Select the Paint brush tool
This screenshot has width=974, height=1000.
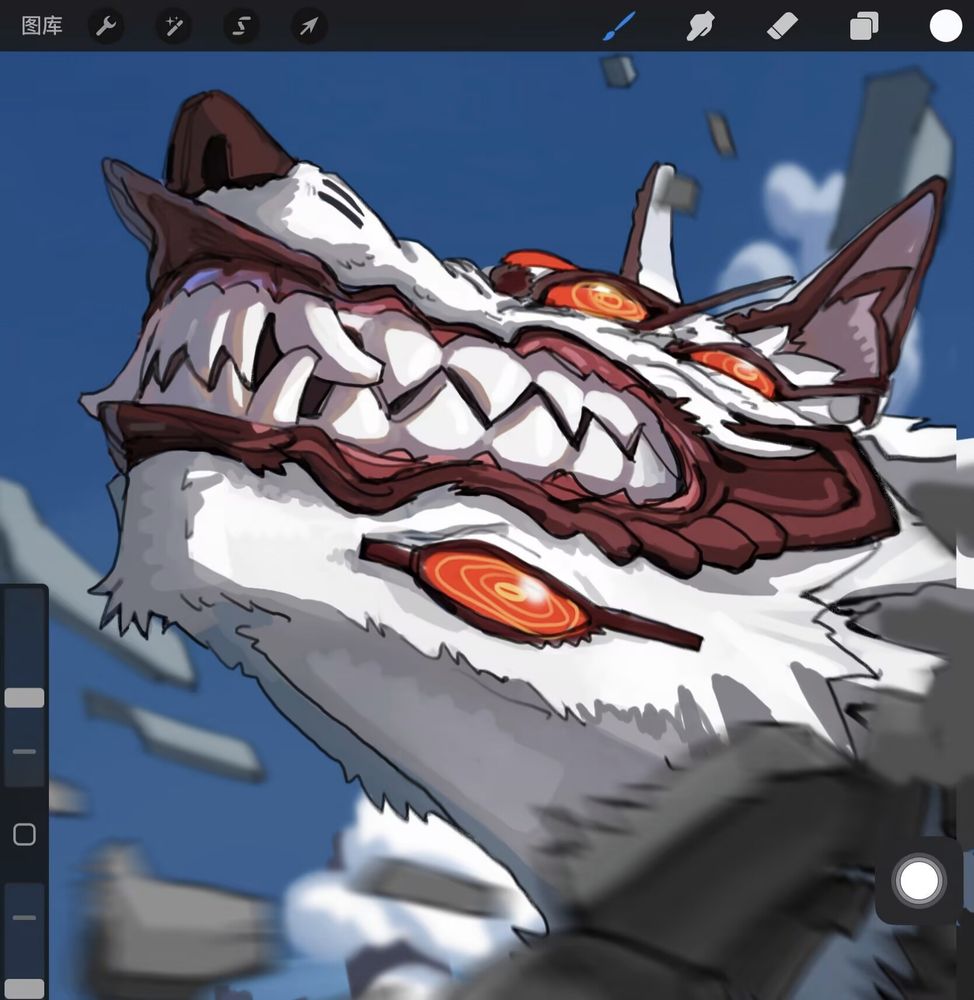pyautogui.click(x=619, y=26)
